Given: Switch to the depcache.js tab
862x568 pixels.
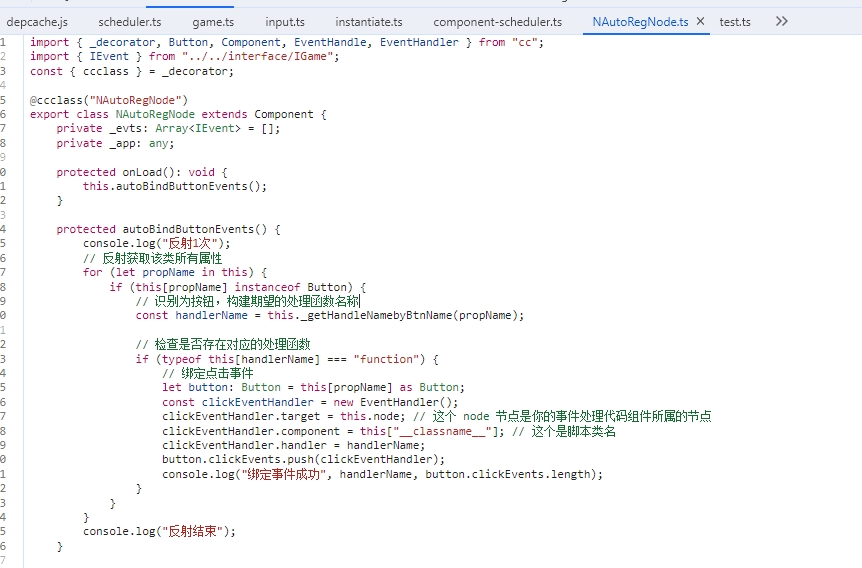Looking at the screenshot, I should coord(37,22).
